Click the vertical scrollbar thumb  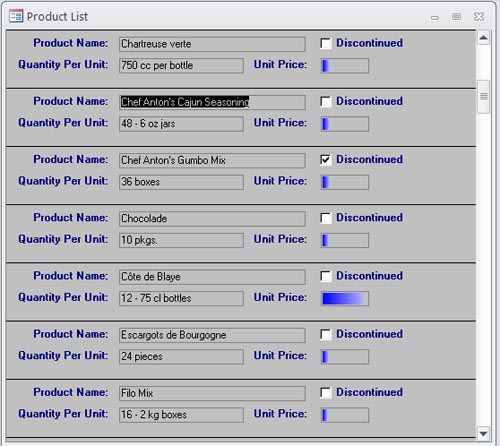click(483, 97)
